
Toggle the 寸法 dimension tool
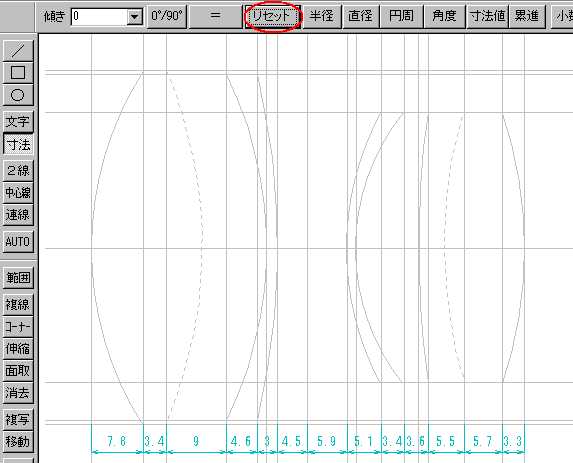pos(18,144)
